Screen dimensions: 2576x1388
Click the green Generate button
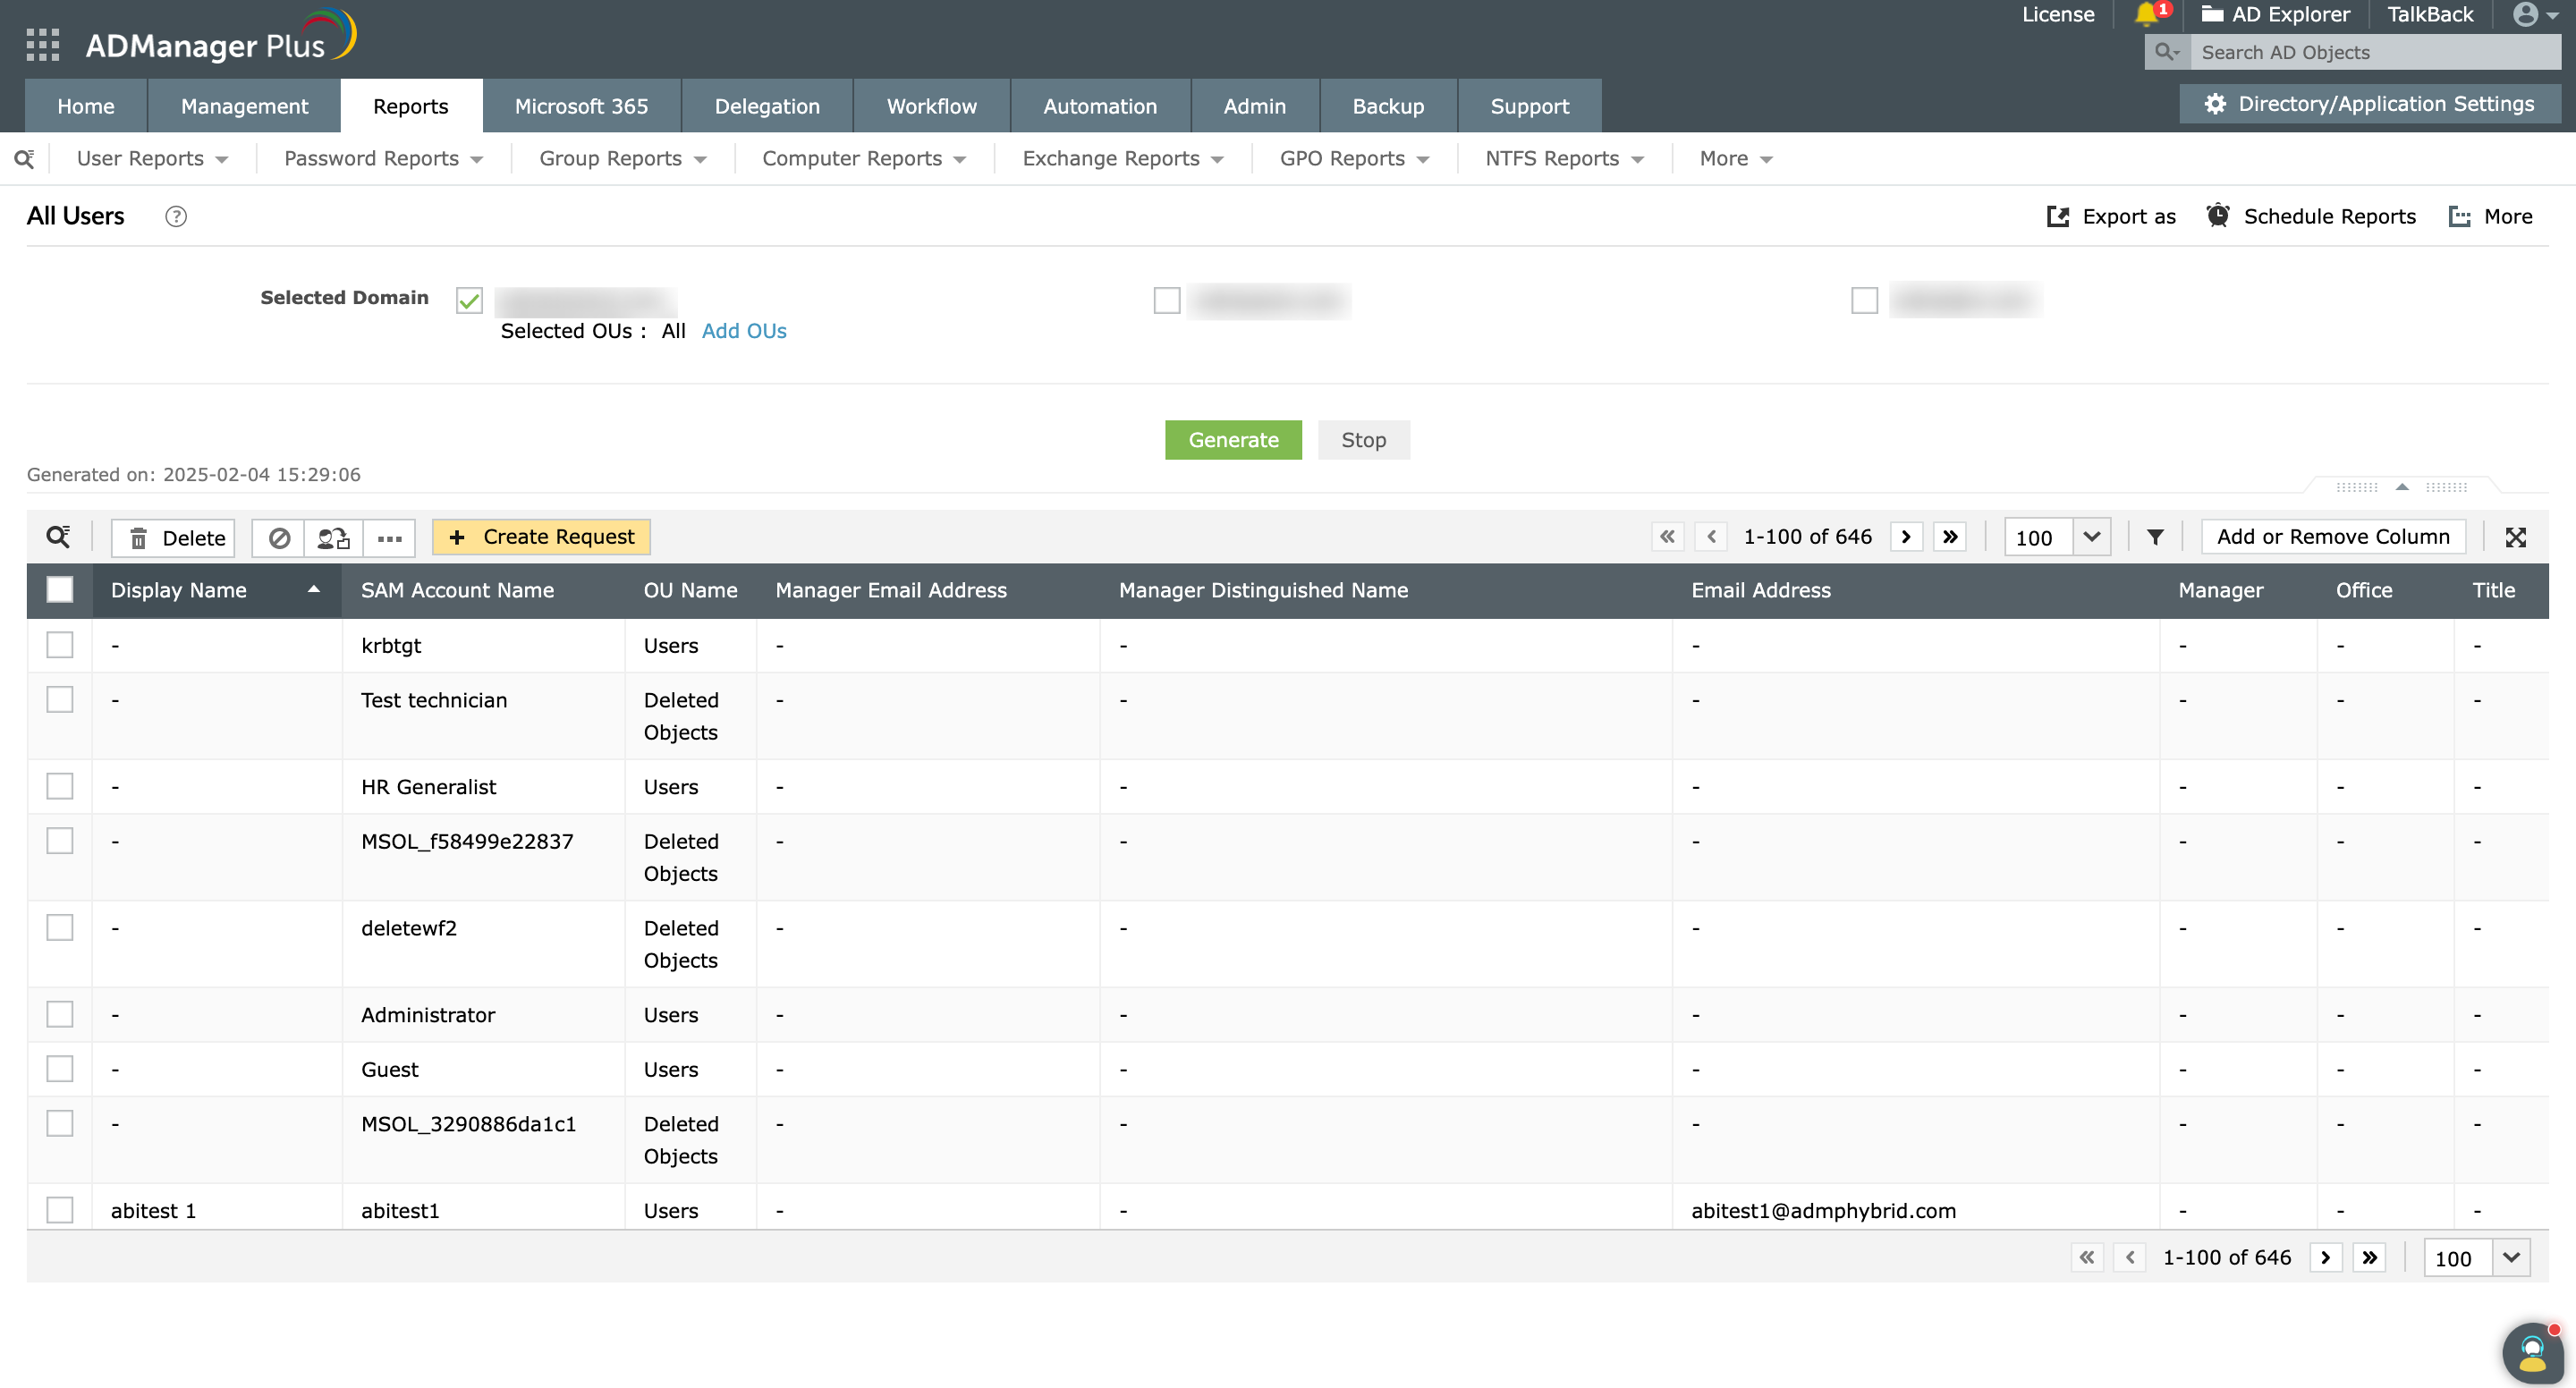pyautogui.click(x=1233, y=440)
